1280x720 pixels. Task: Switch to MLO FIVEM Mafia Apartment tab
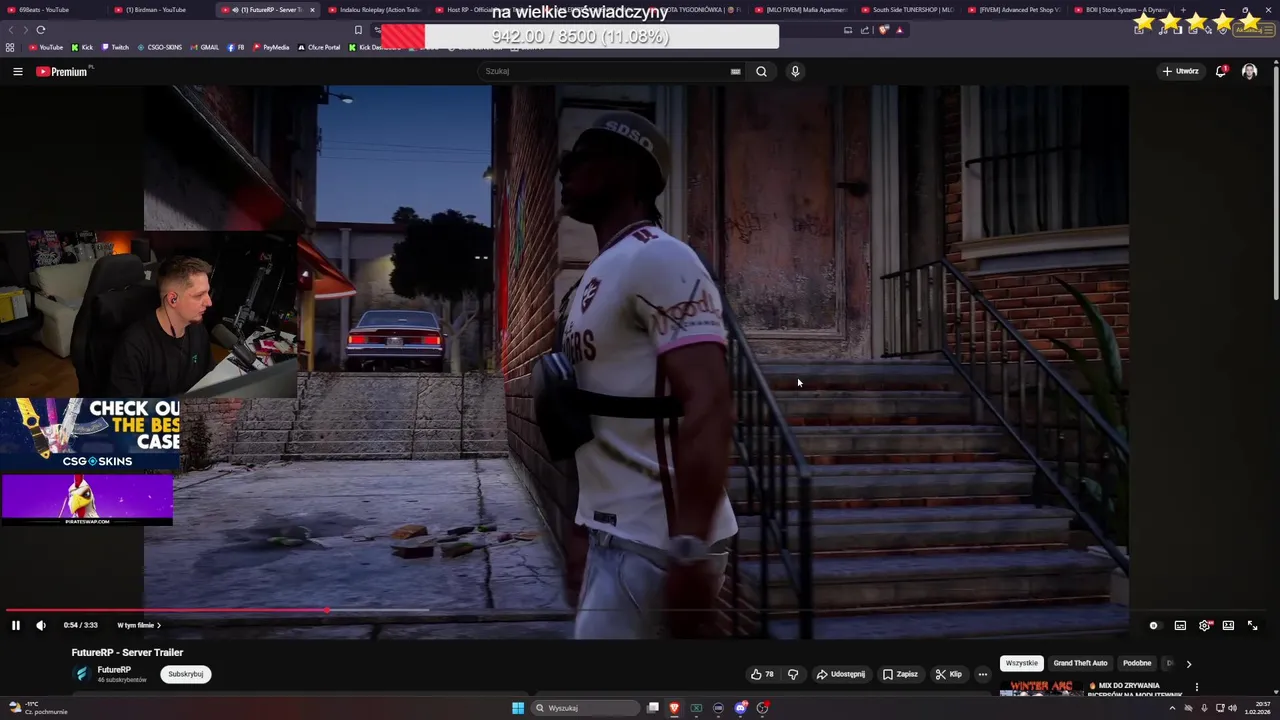coord(800,10)
